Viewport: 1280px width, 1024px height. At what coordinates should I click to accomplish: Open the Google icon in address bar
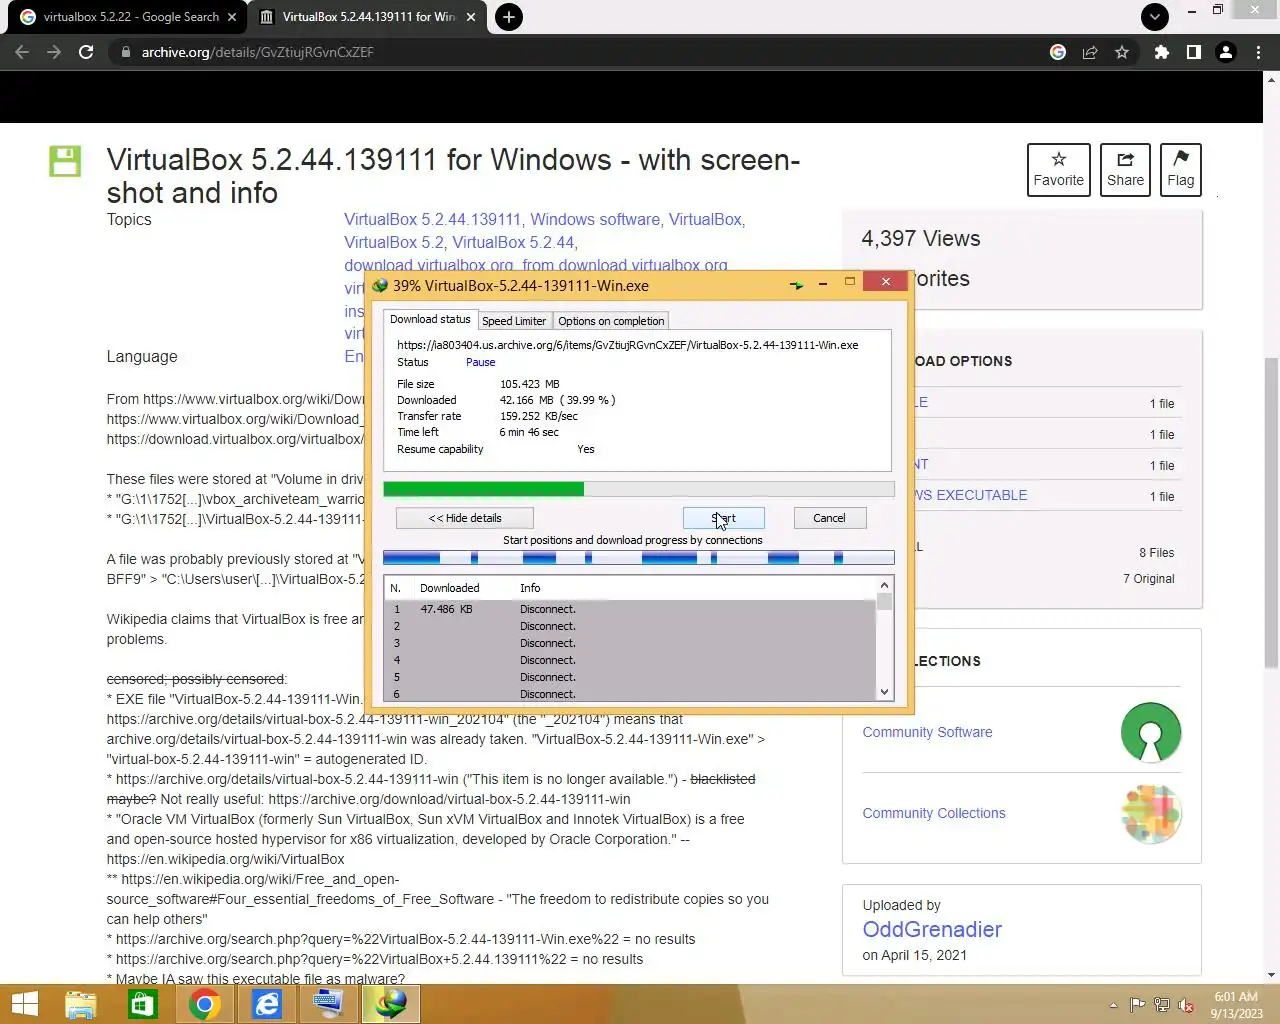[1058, 52]
